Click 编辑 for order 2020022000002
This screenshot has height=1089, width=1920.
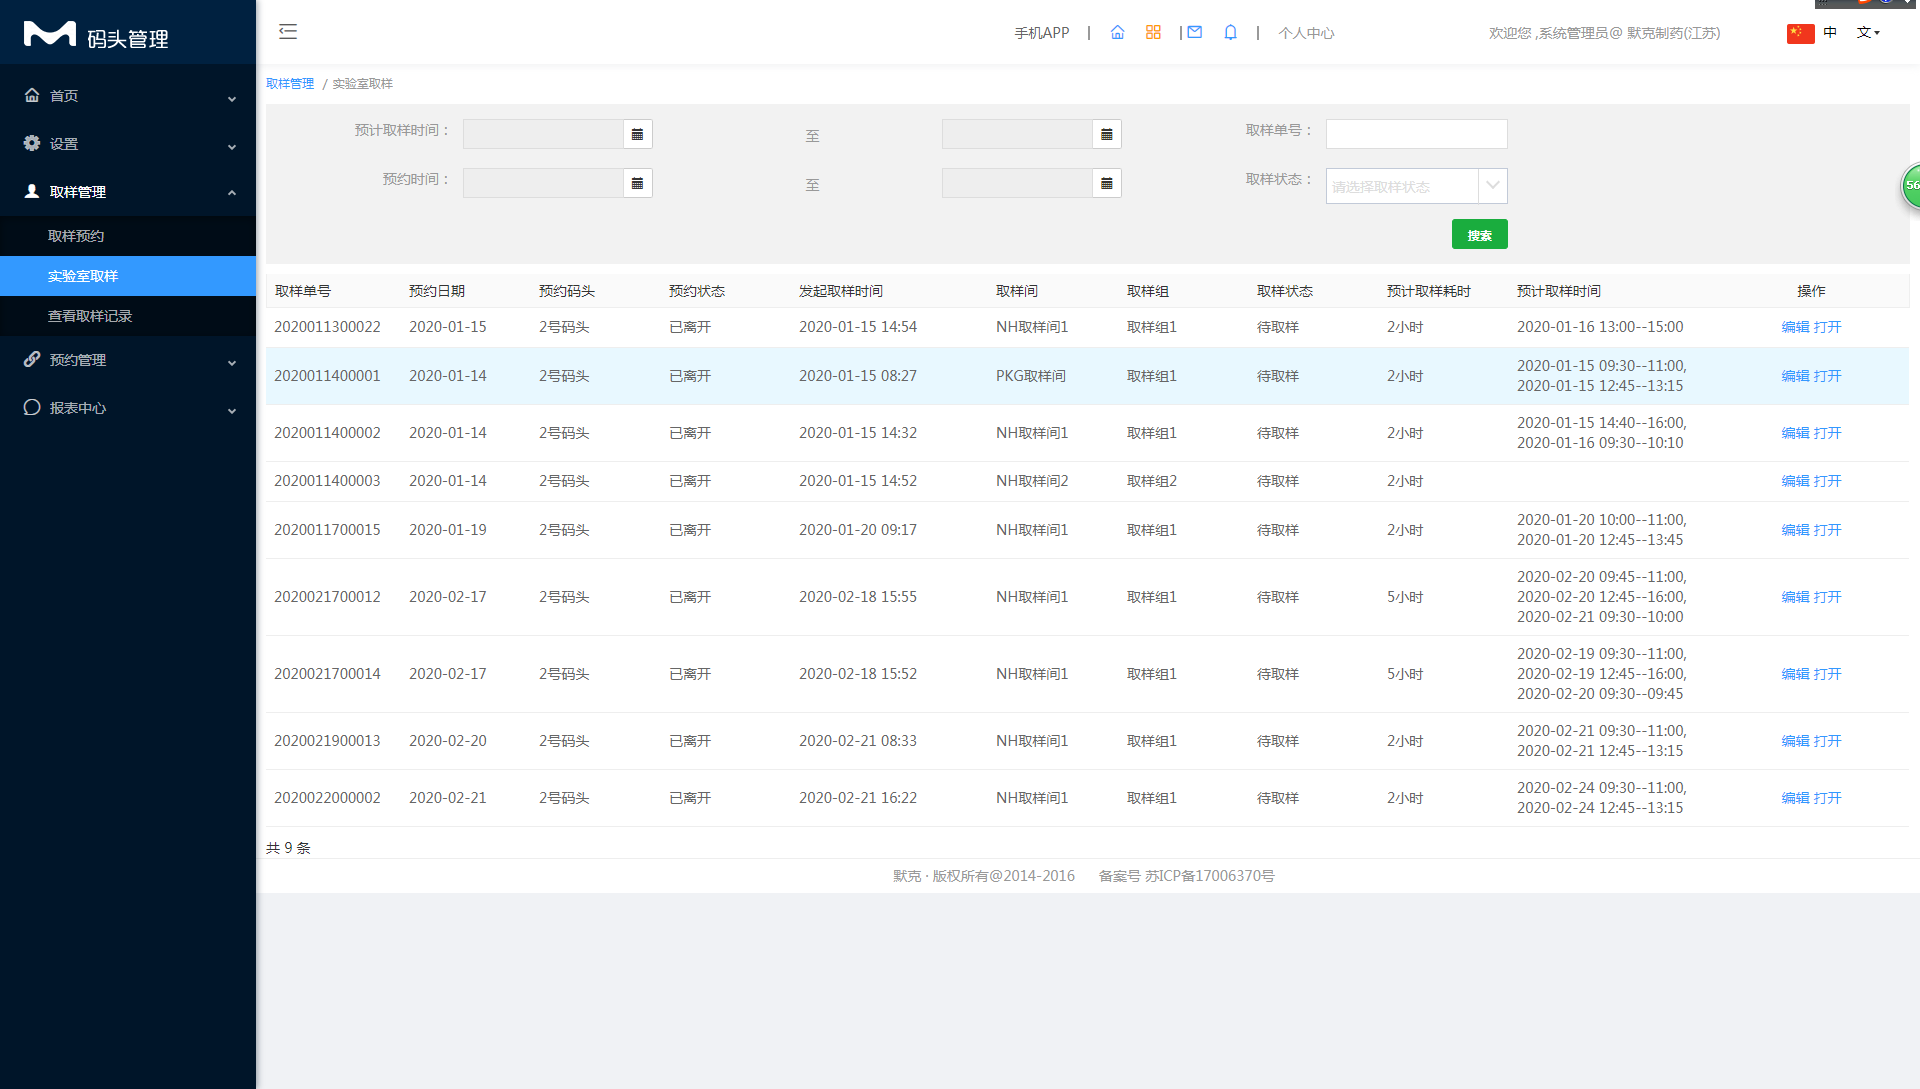(1795, 798)
